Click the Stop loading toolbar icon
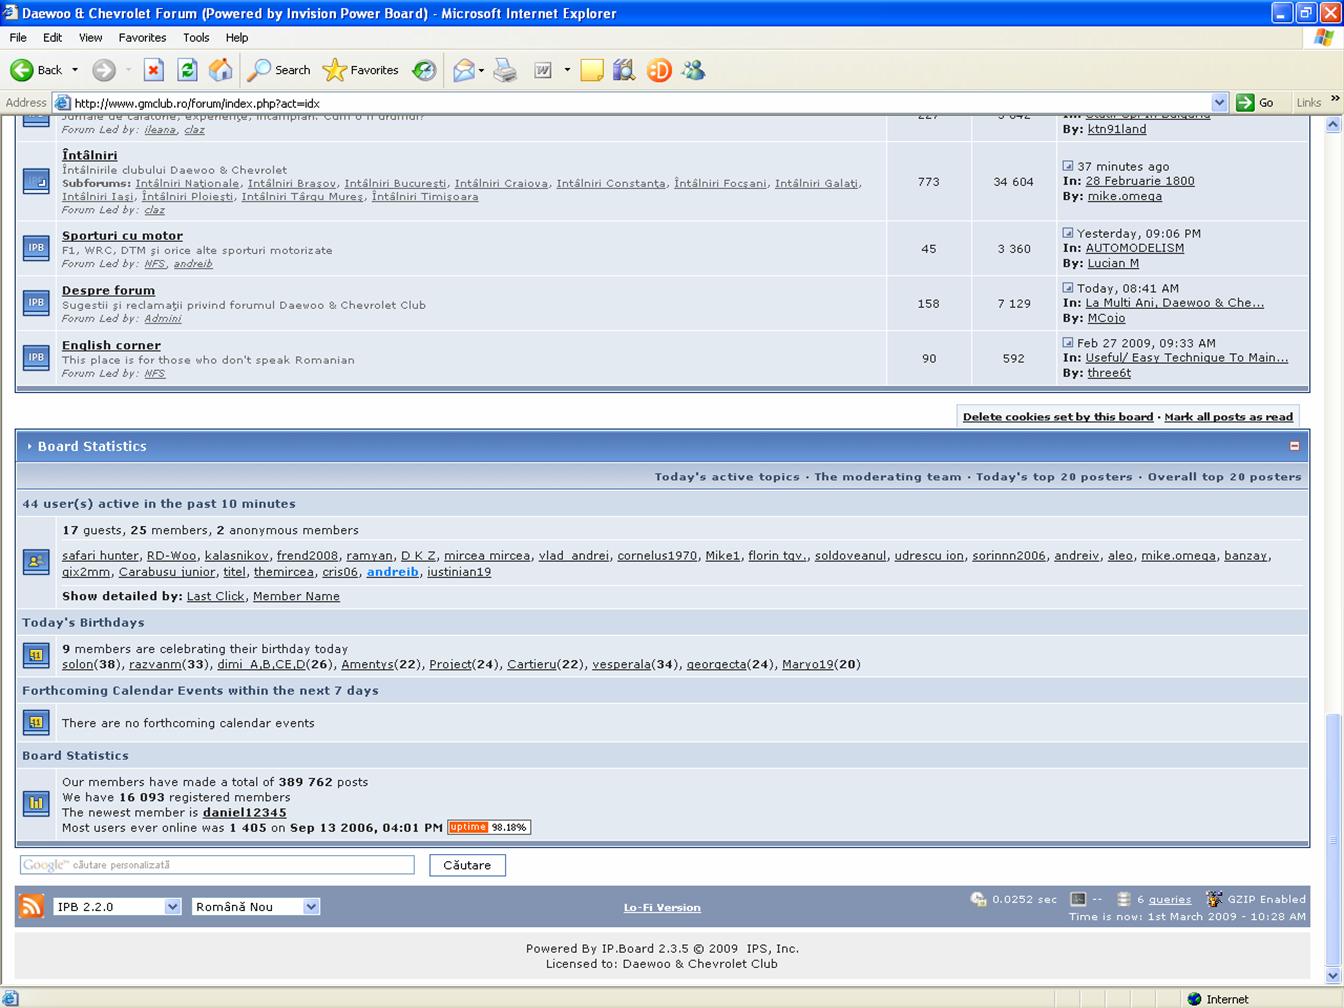1344x1008 pixels. 153,70
